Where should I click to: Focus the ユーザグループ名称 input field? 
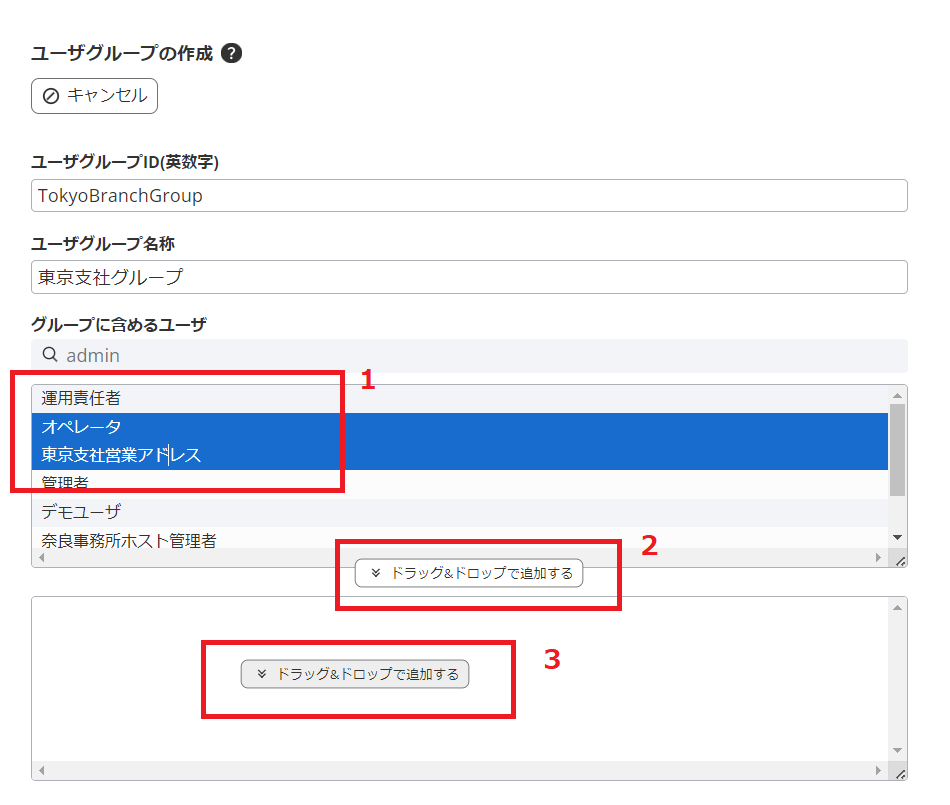(469, 277)
